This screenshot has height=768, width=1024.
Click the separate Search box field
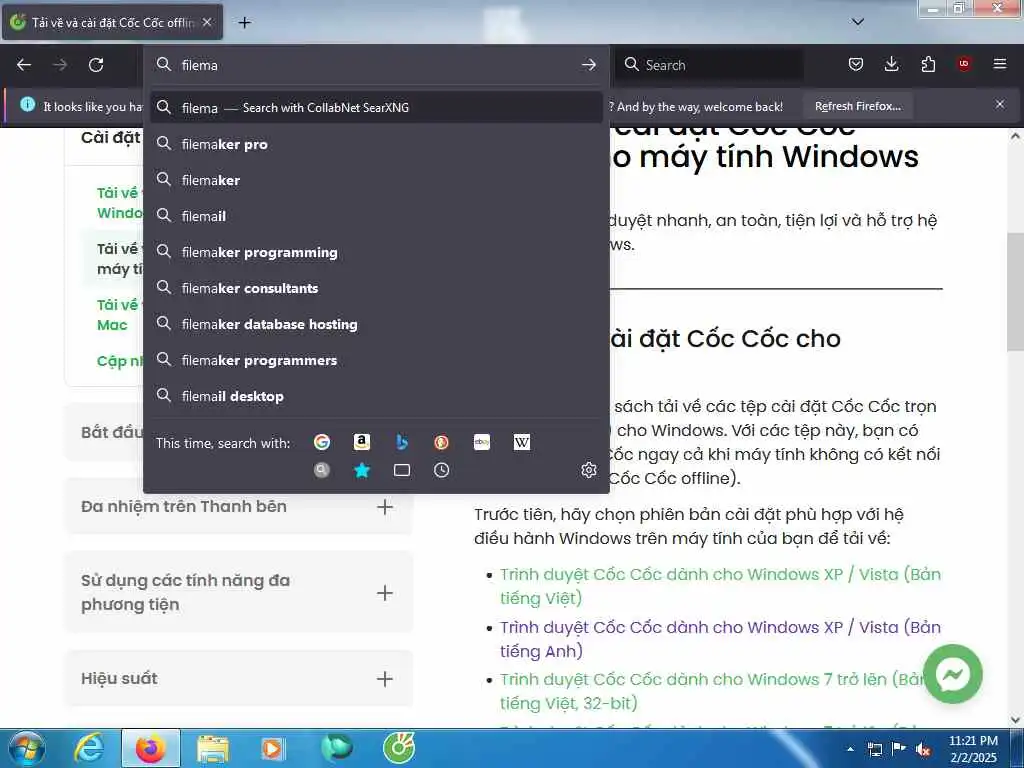click(x=710, y=65)
